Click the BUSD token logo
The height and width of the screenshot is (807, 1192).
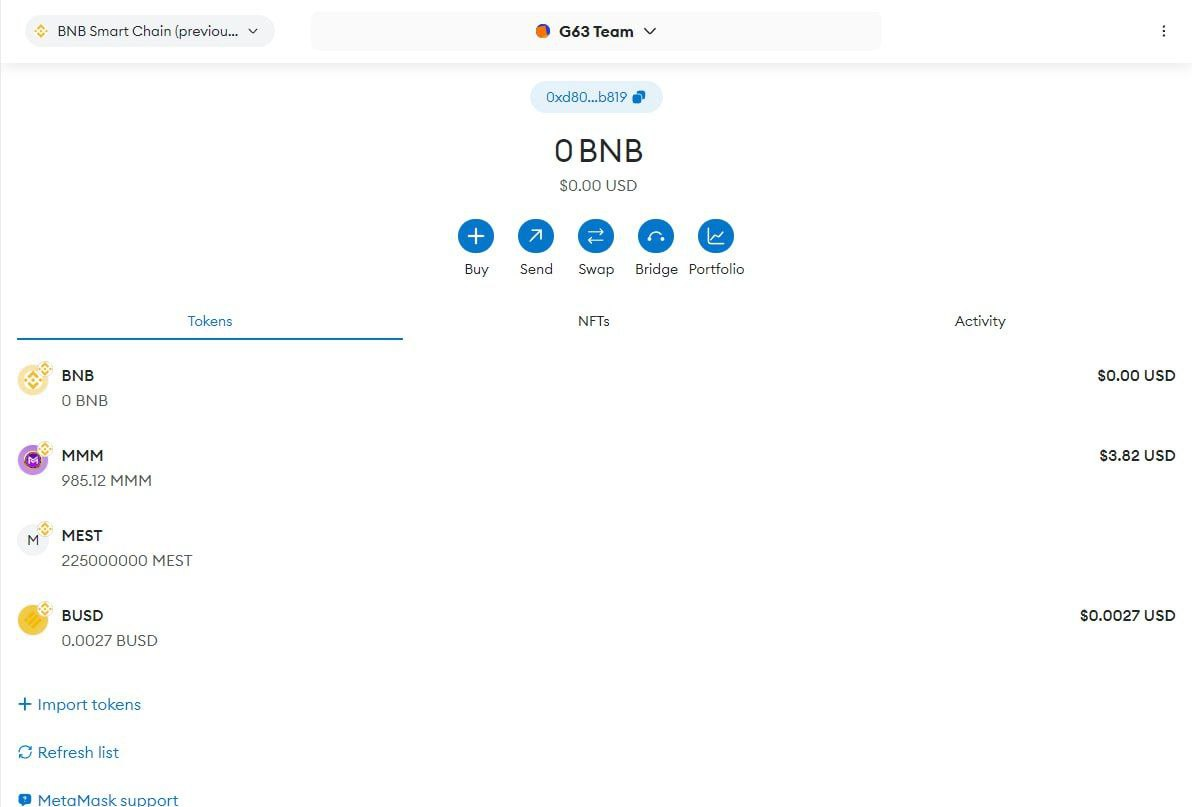pyautogui.click(x=33, y=619)
